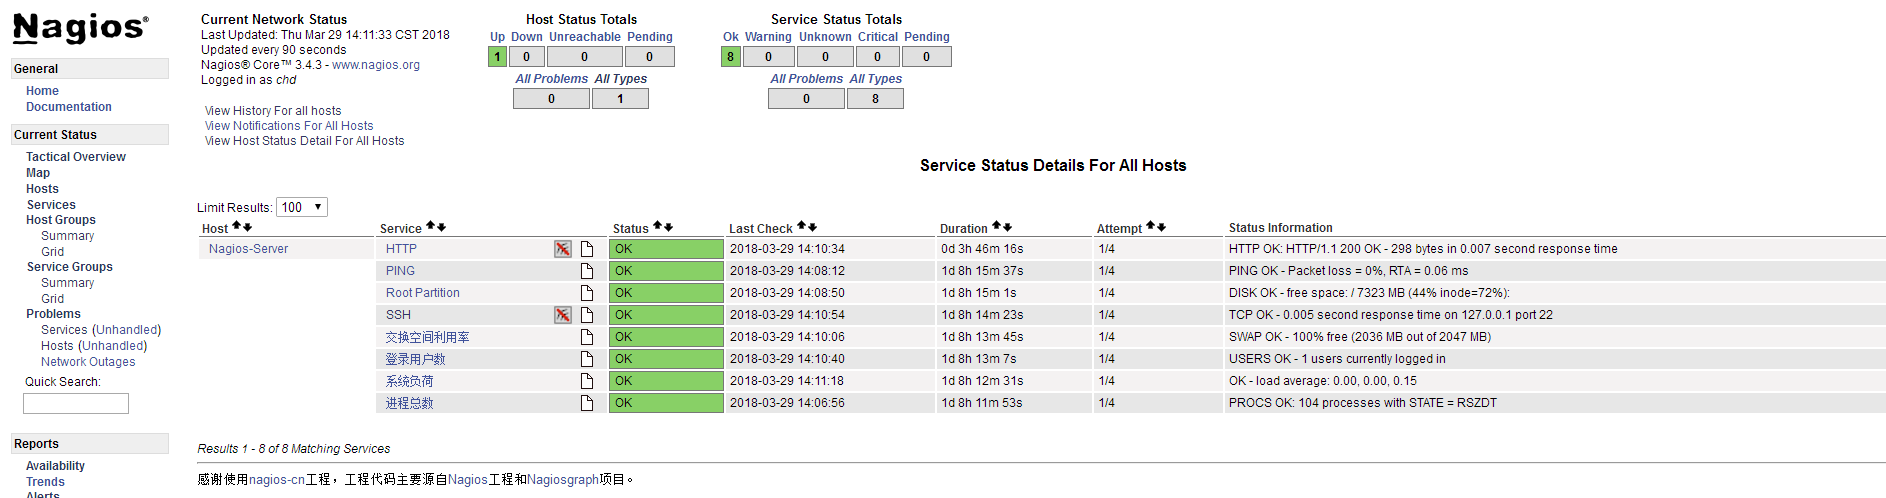The height and width of the screenshot is (498, 1886).
Task: Open Documentation in sidebar
Action: (x=69, y=107)
